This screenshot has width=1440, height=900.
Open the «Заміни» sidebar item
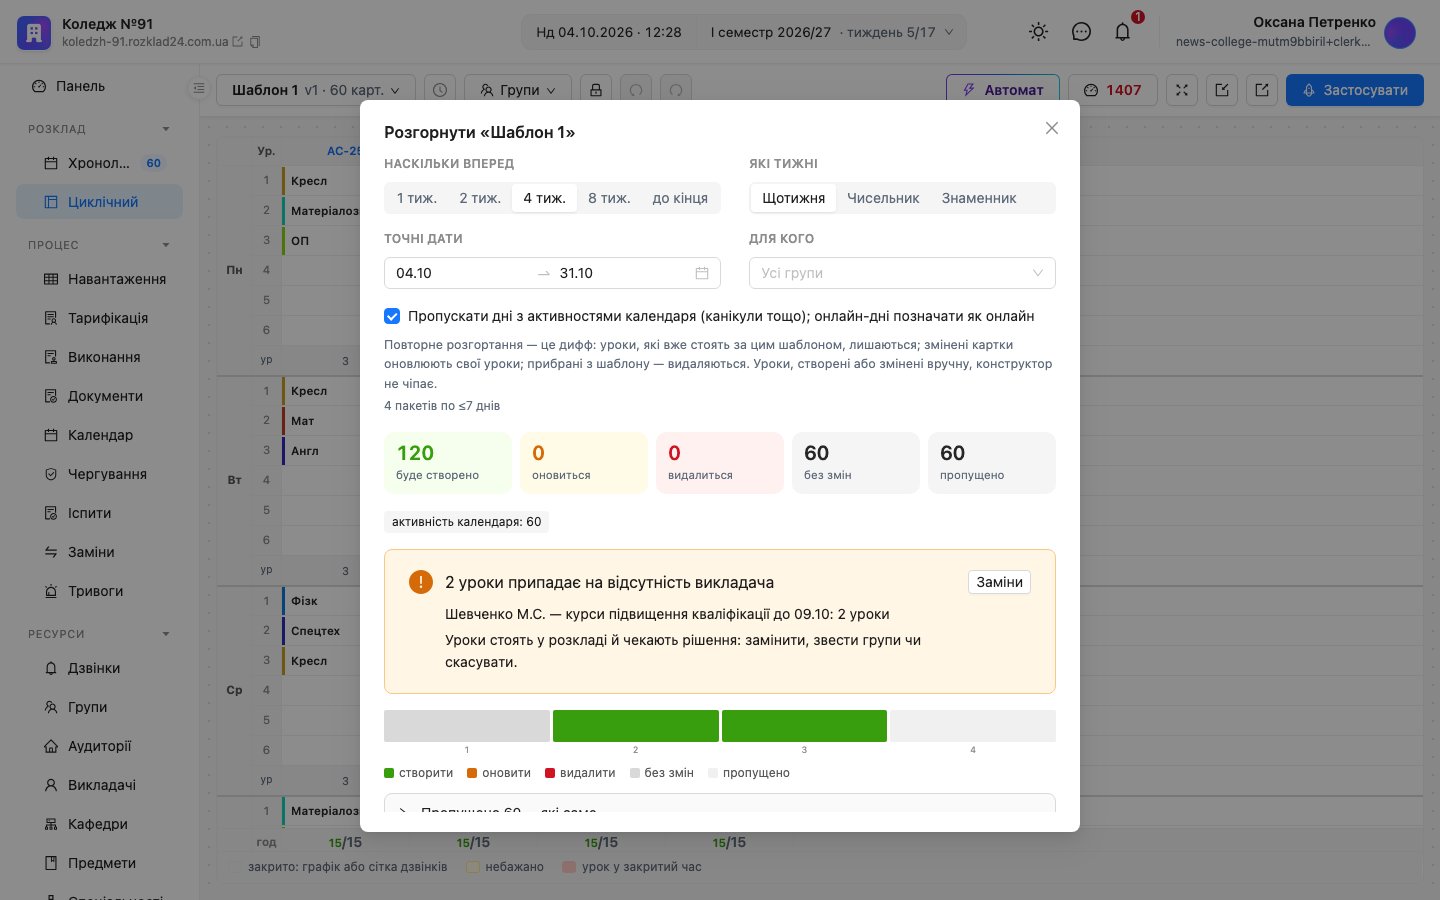(100, 552)
